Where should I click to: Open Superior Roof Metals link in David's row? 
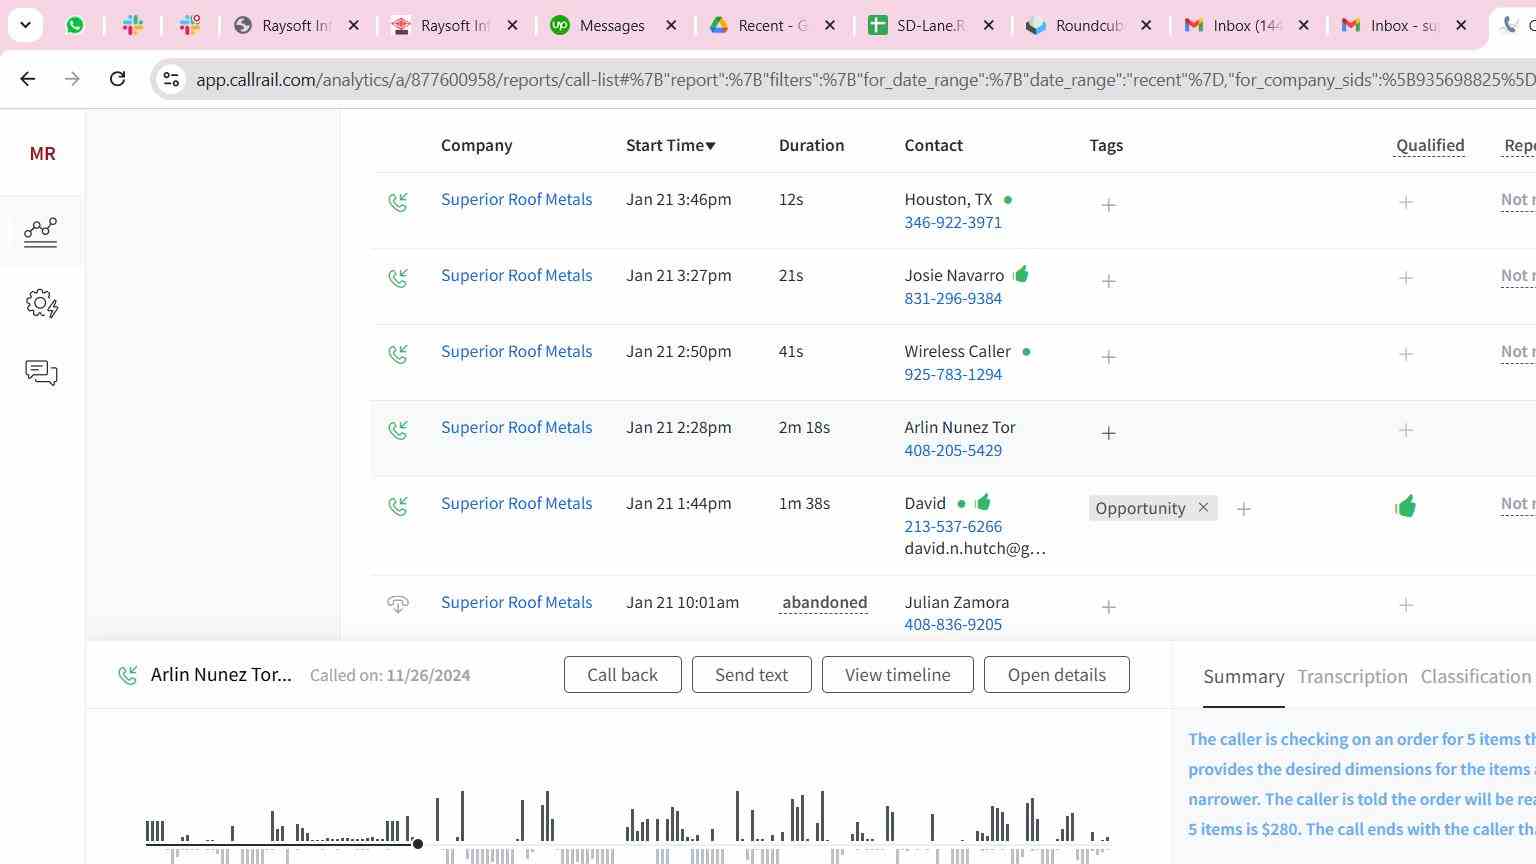click(x=516, y=504)
